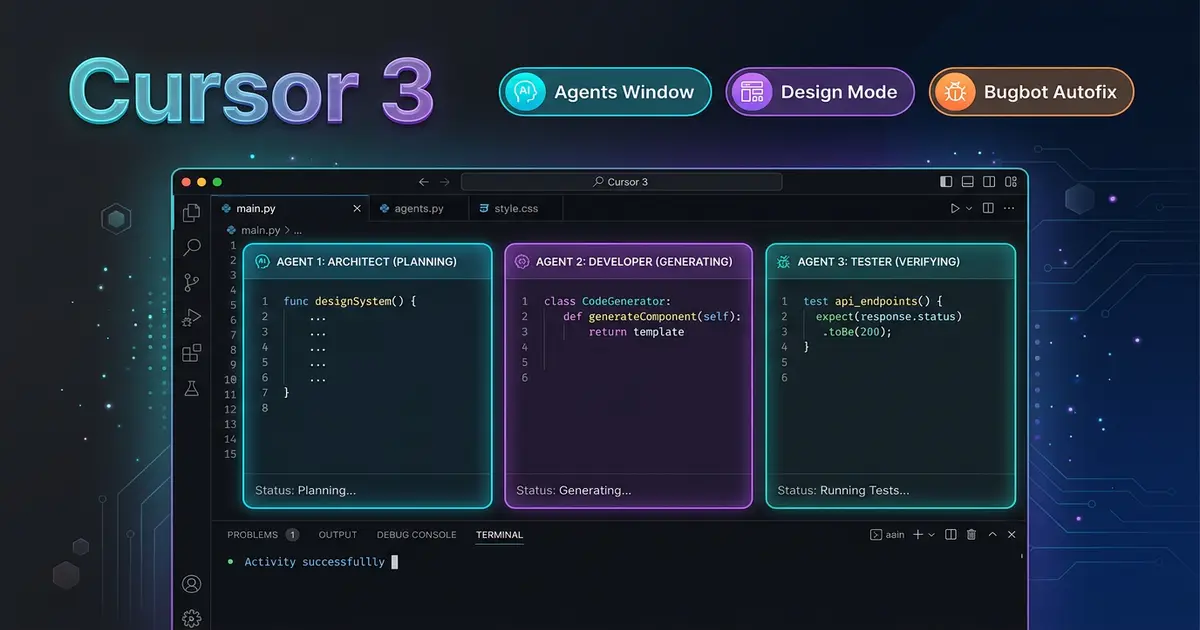The image size is (1200, 630).
Task: Expand the breadcrumb ellipsis after main.py
Action: pyautogui.click(x=296, y=230)
